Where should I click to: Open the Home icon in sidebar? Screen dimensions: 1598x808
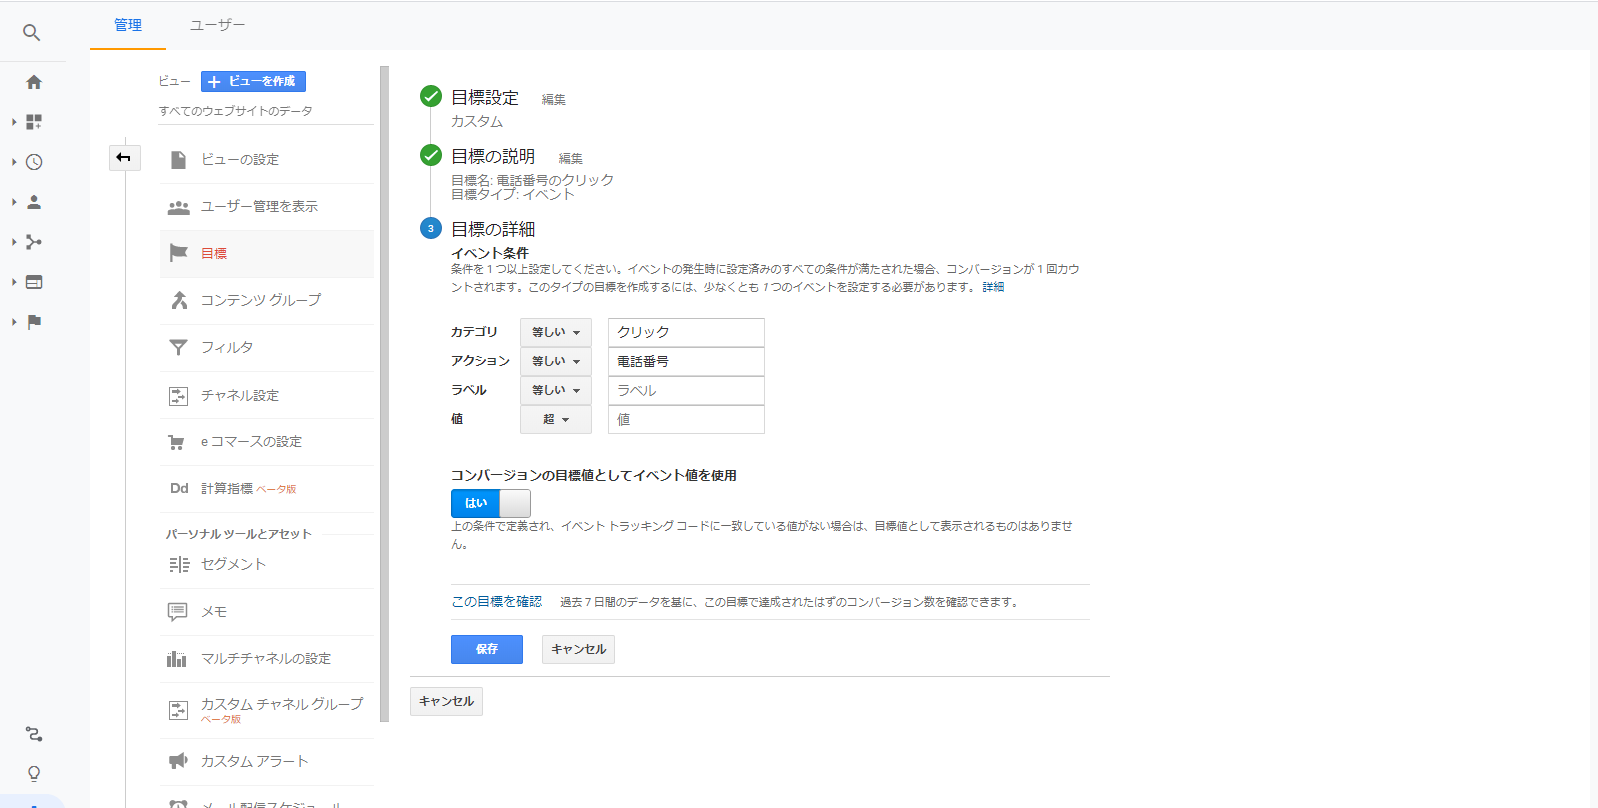tap(34, 82)
